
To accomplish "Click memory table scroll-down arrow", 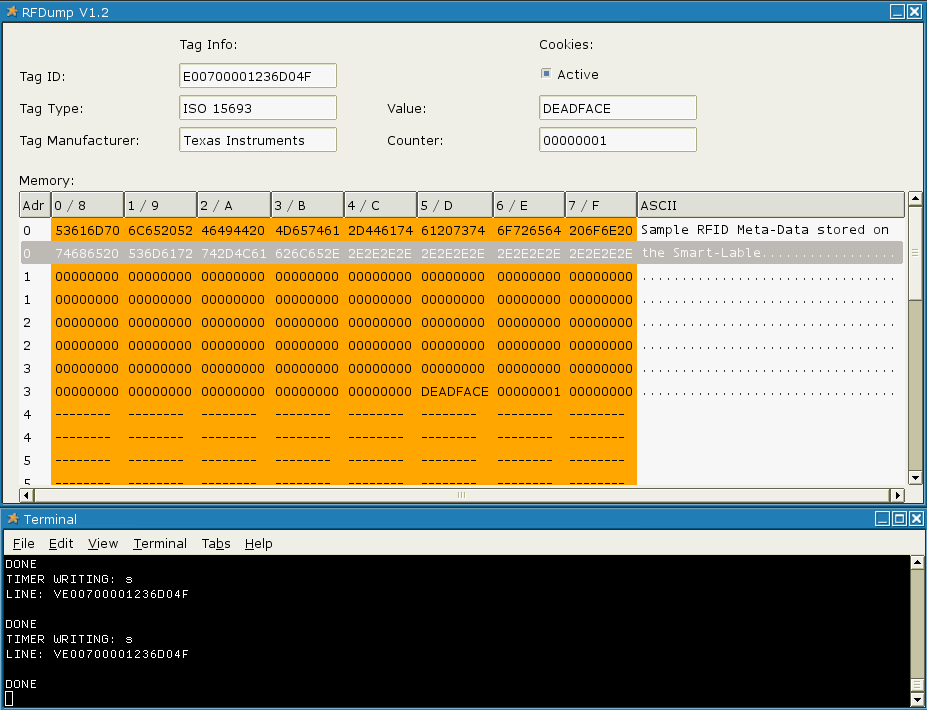I will pyautogui.click(x=915, y=478).
